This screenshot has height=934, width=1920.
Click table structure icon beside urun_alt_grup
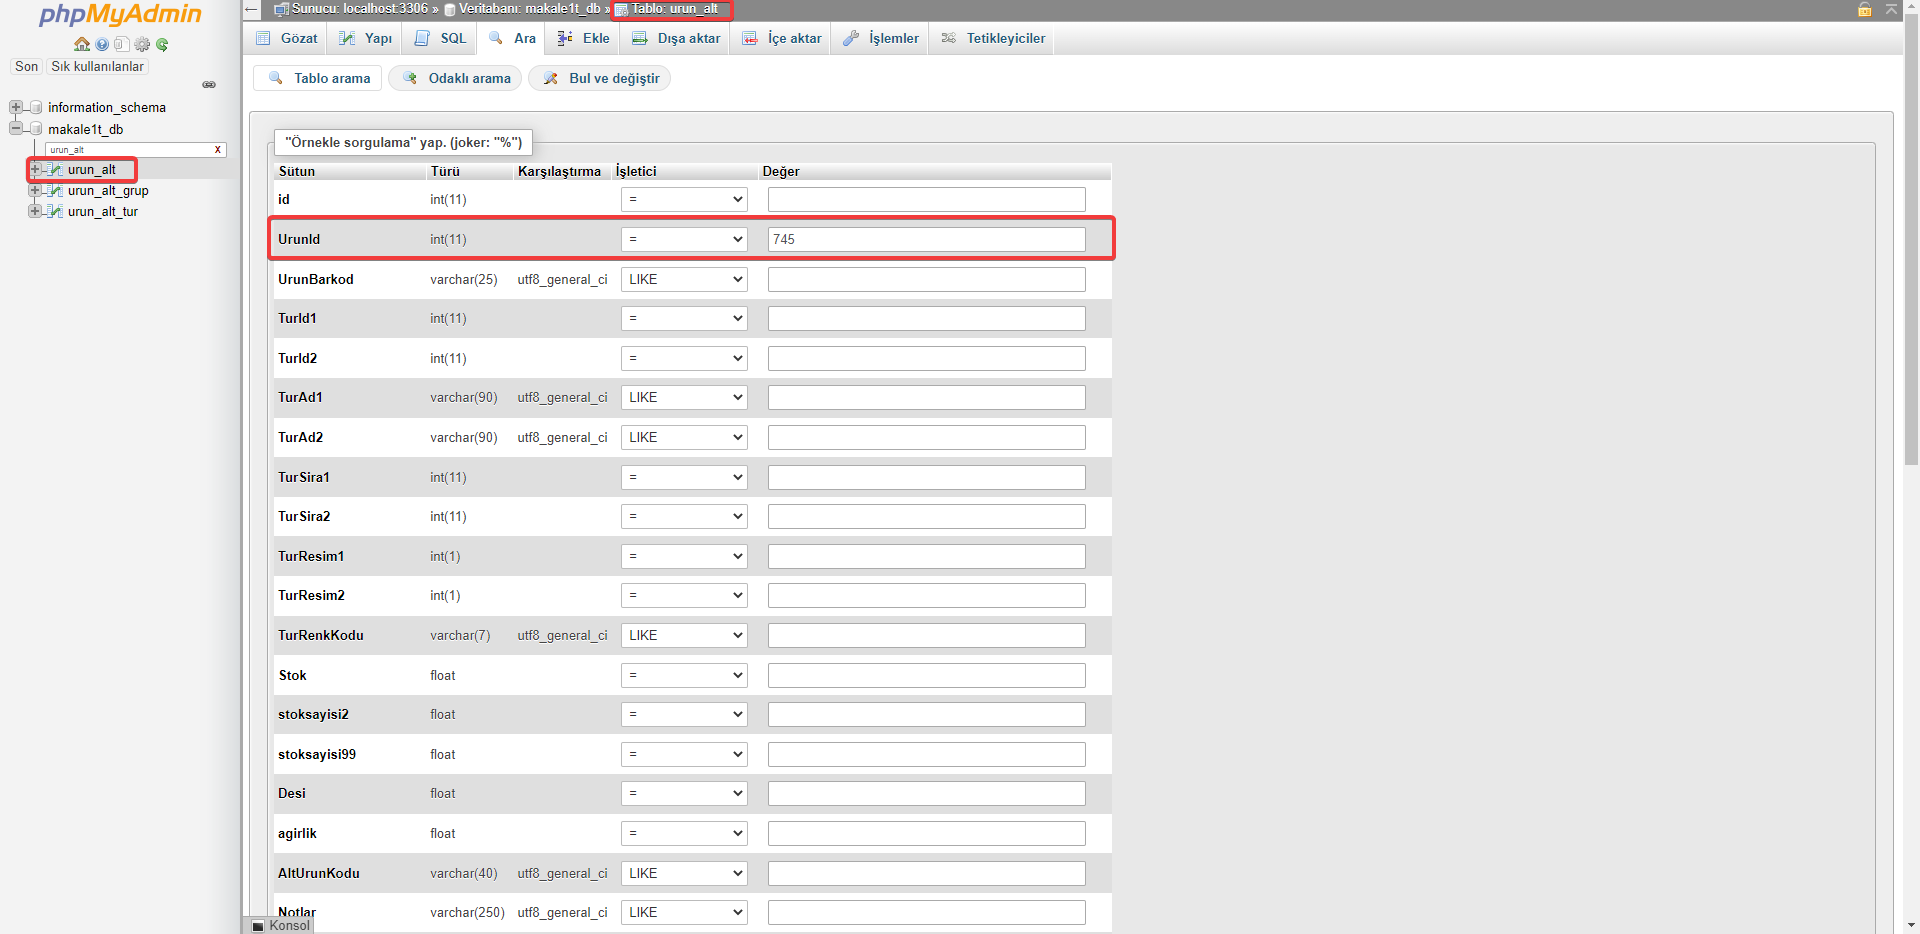click(56, 191)
